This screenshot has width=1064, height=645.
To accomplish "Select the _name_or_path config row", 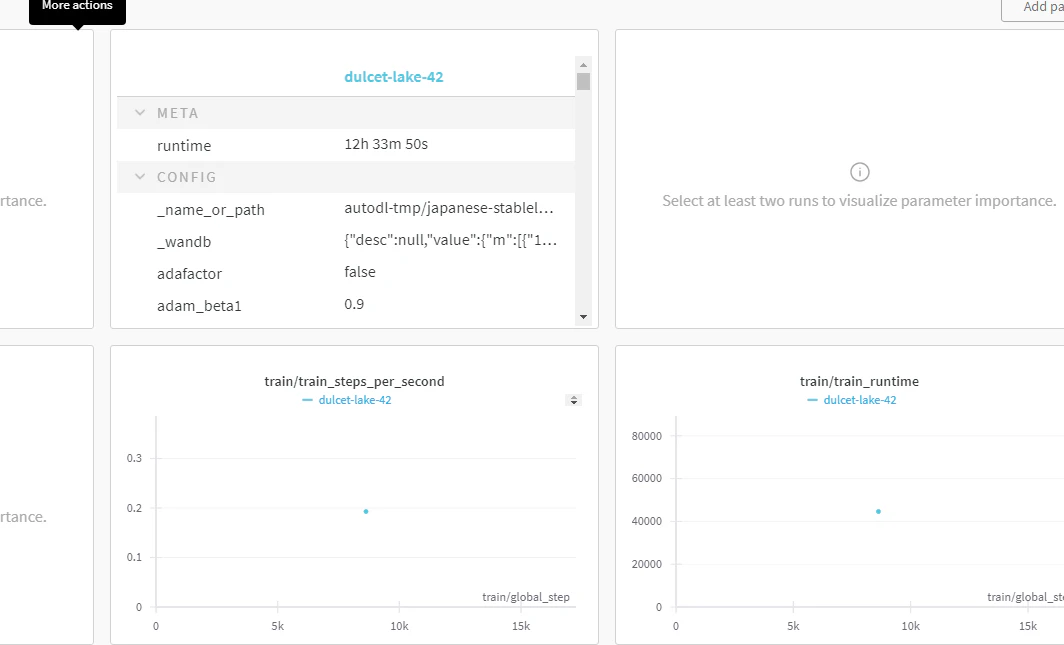I will 346,209.
